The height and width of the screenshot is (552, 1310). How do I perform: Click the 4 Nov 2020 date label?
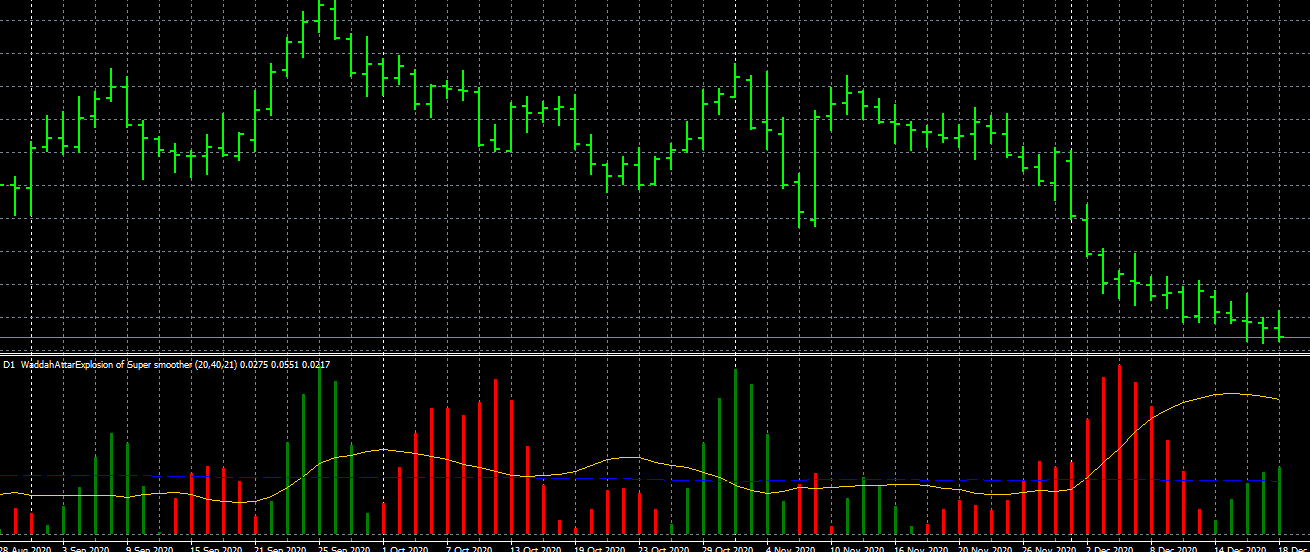pyautogui.click(x=790, y=548)
